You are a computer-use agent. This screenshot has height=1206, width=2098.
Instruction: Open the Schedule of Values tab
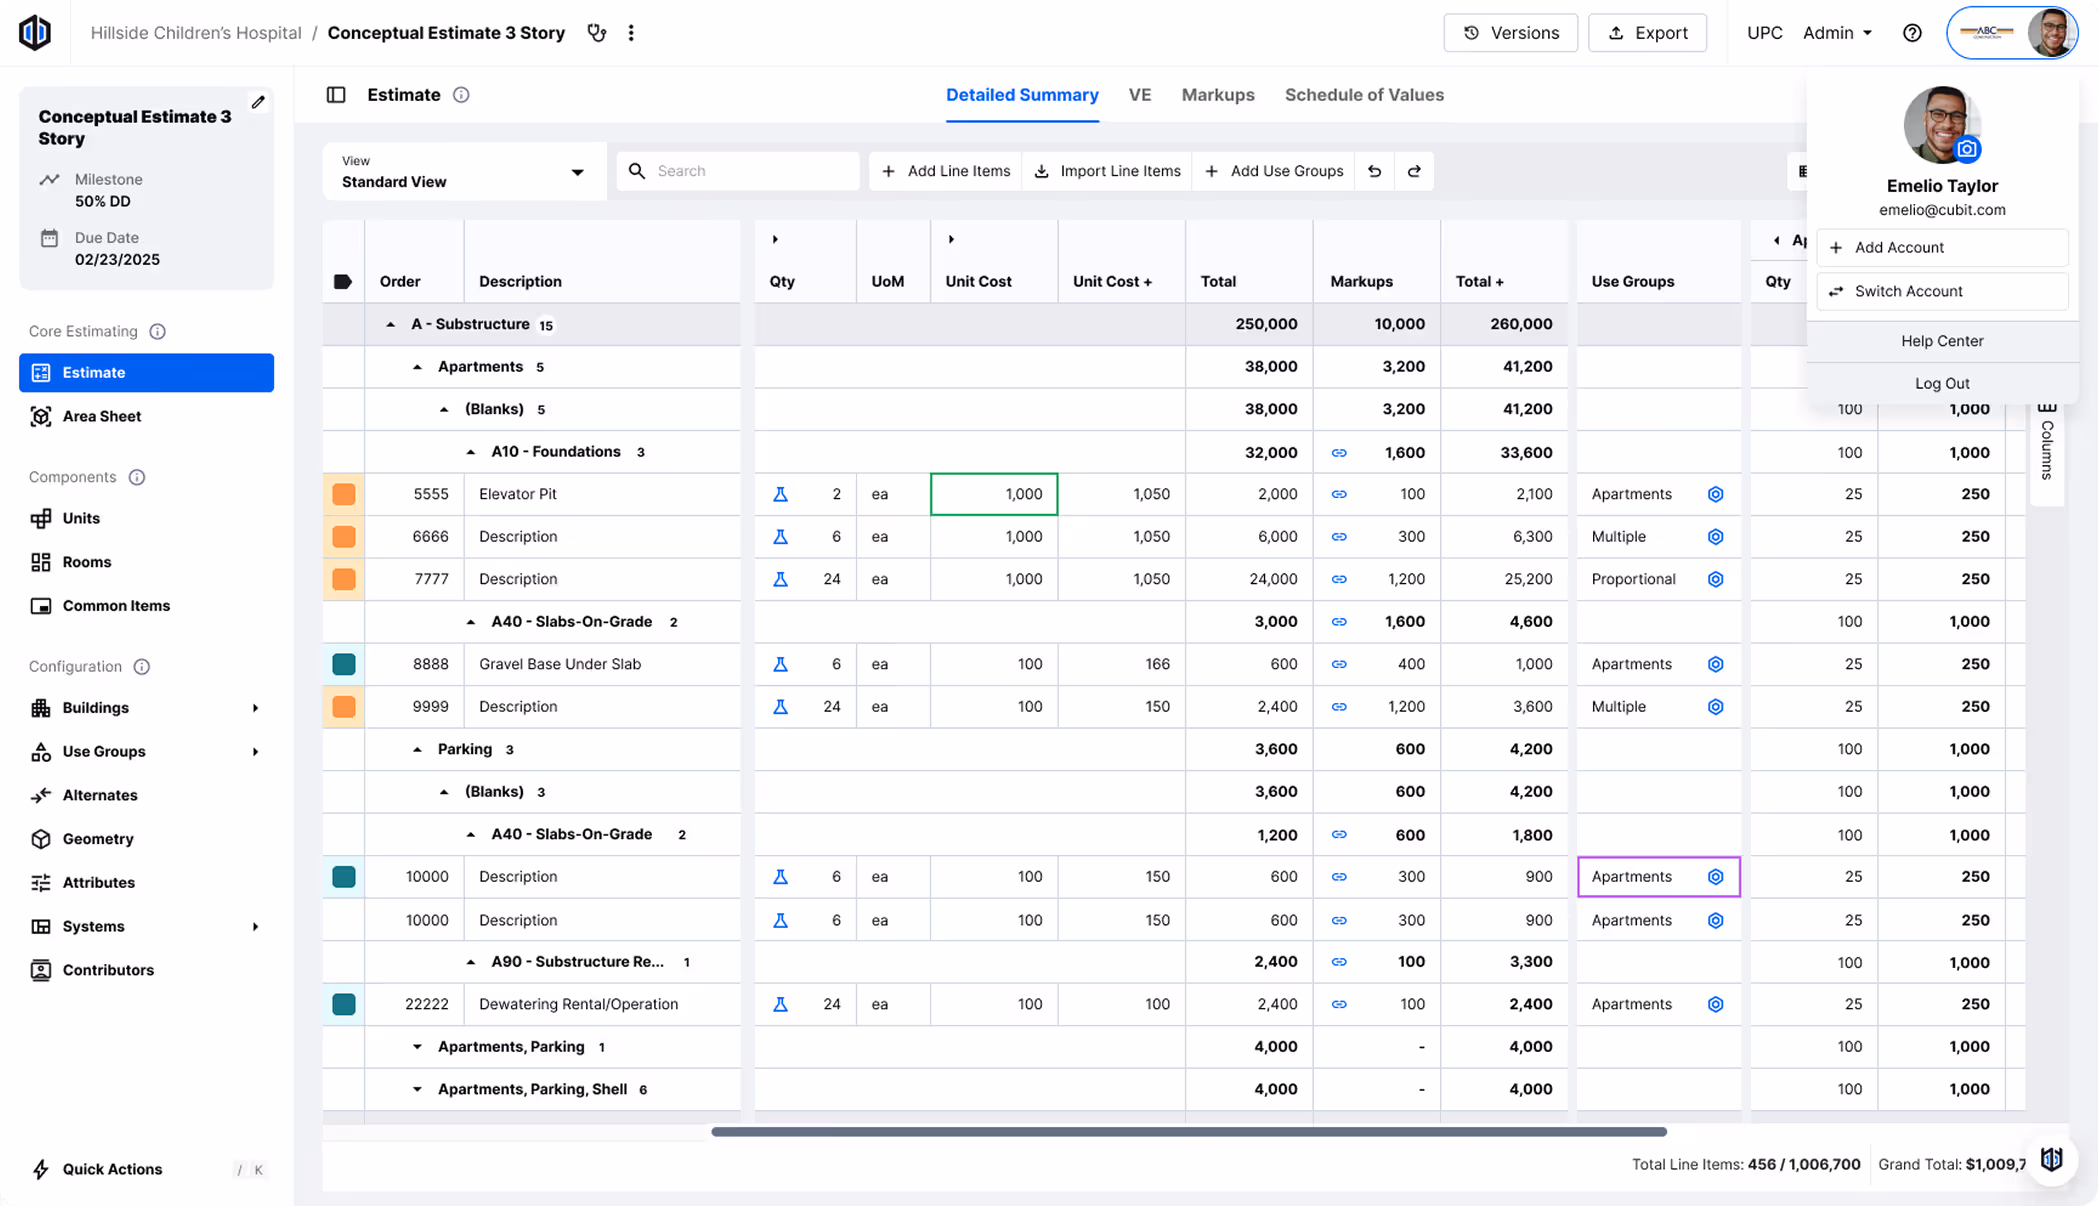tap(1363, 95)
